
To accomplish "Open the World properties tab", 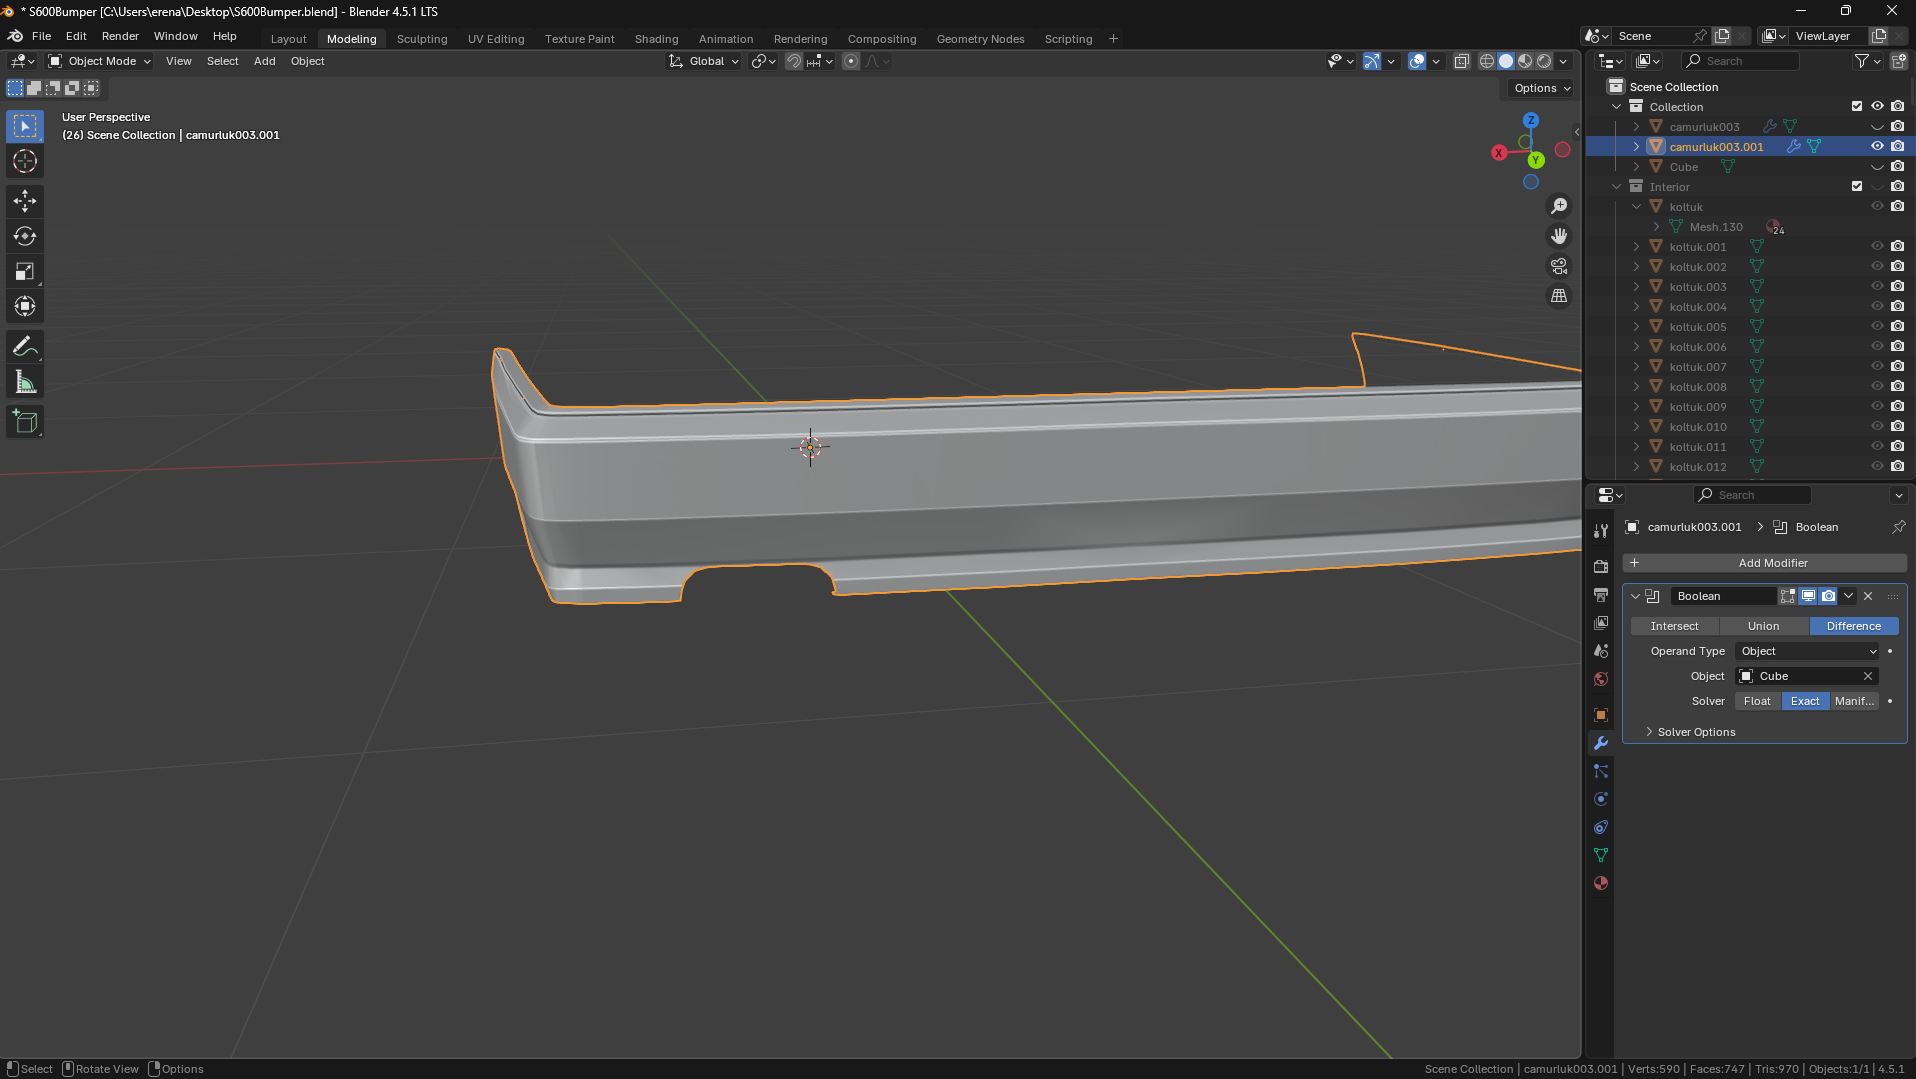I will pyautogui.click(x=1601, y=678).
